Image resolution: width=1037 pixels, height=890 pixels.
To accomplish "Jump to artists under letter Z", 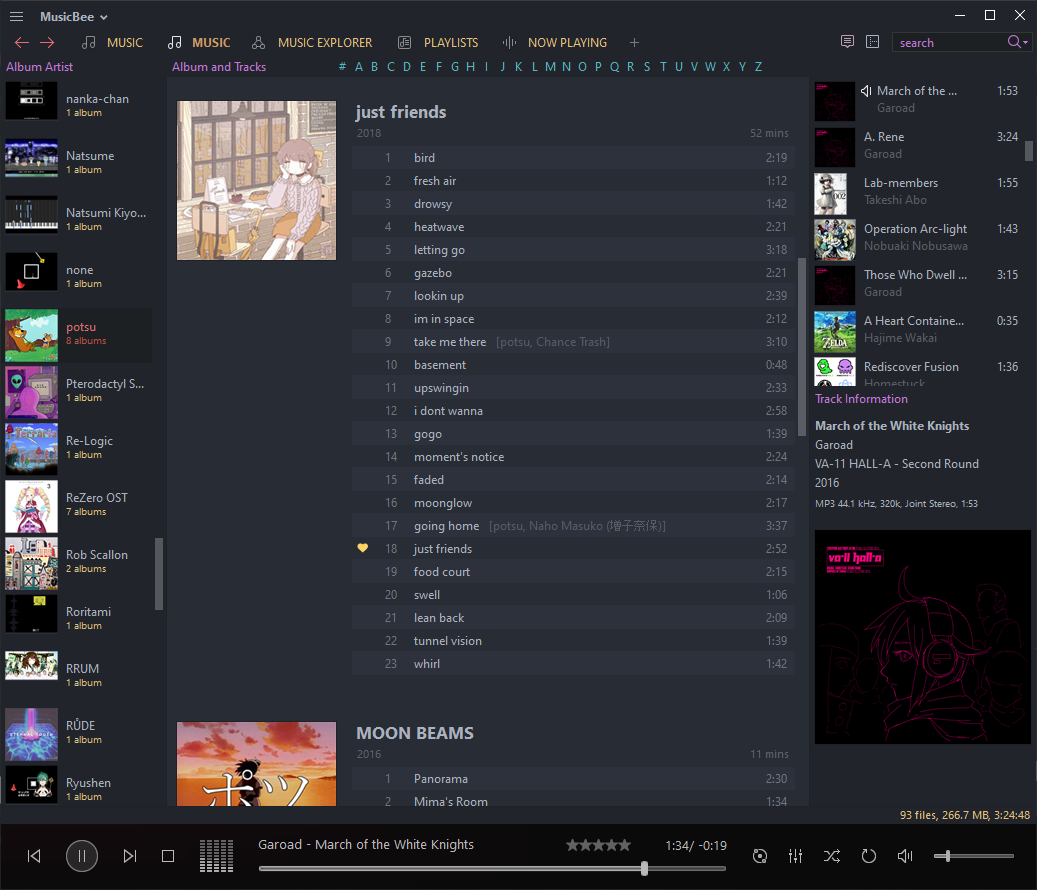I will pos(759,67).
